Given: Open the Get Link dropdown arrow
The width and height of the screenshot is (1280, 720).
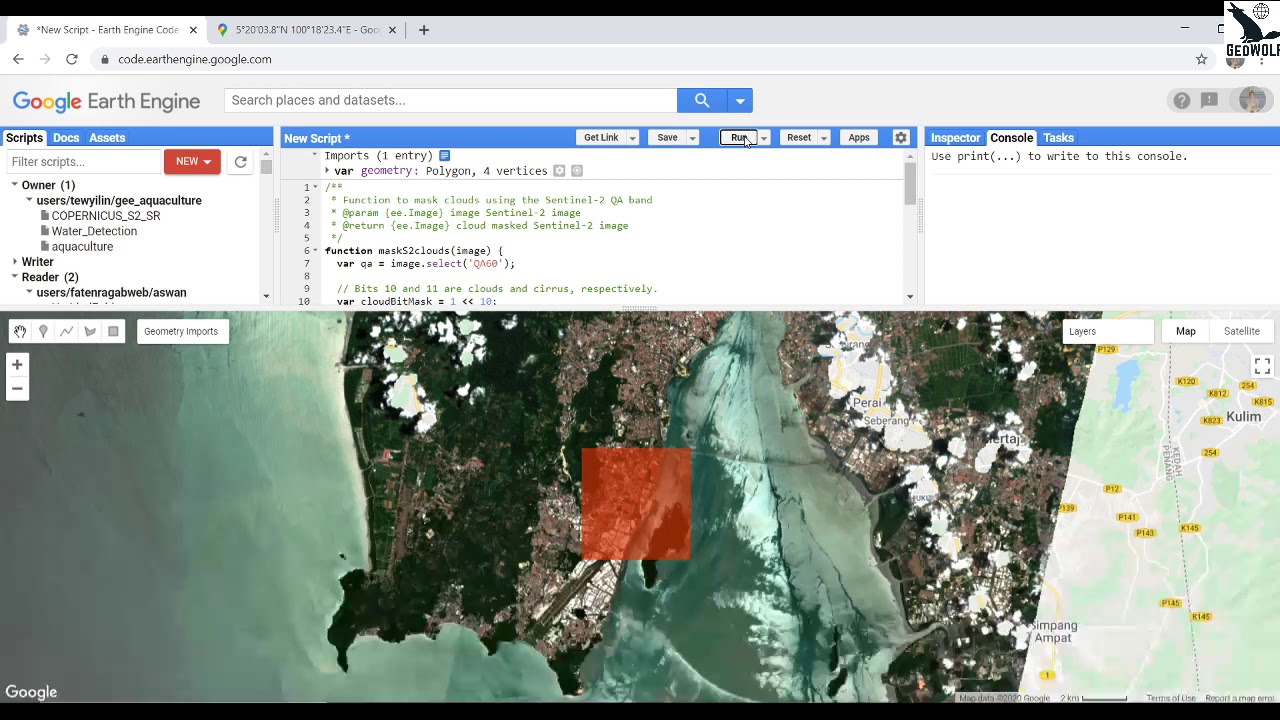Looking at the screenshot, I should tap(632, 138).
